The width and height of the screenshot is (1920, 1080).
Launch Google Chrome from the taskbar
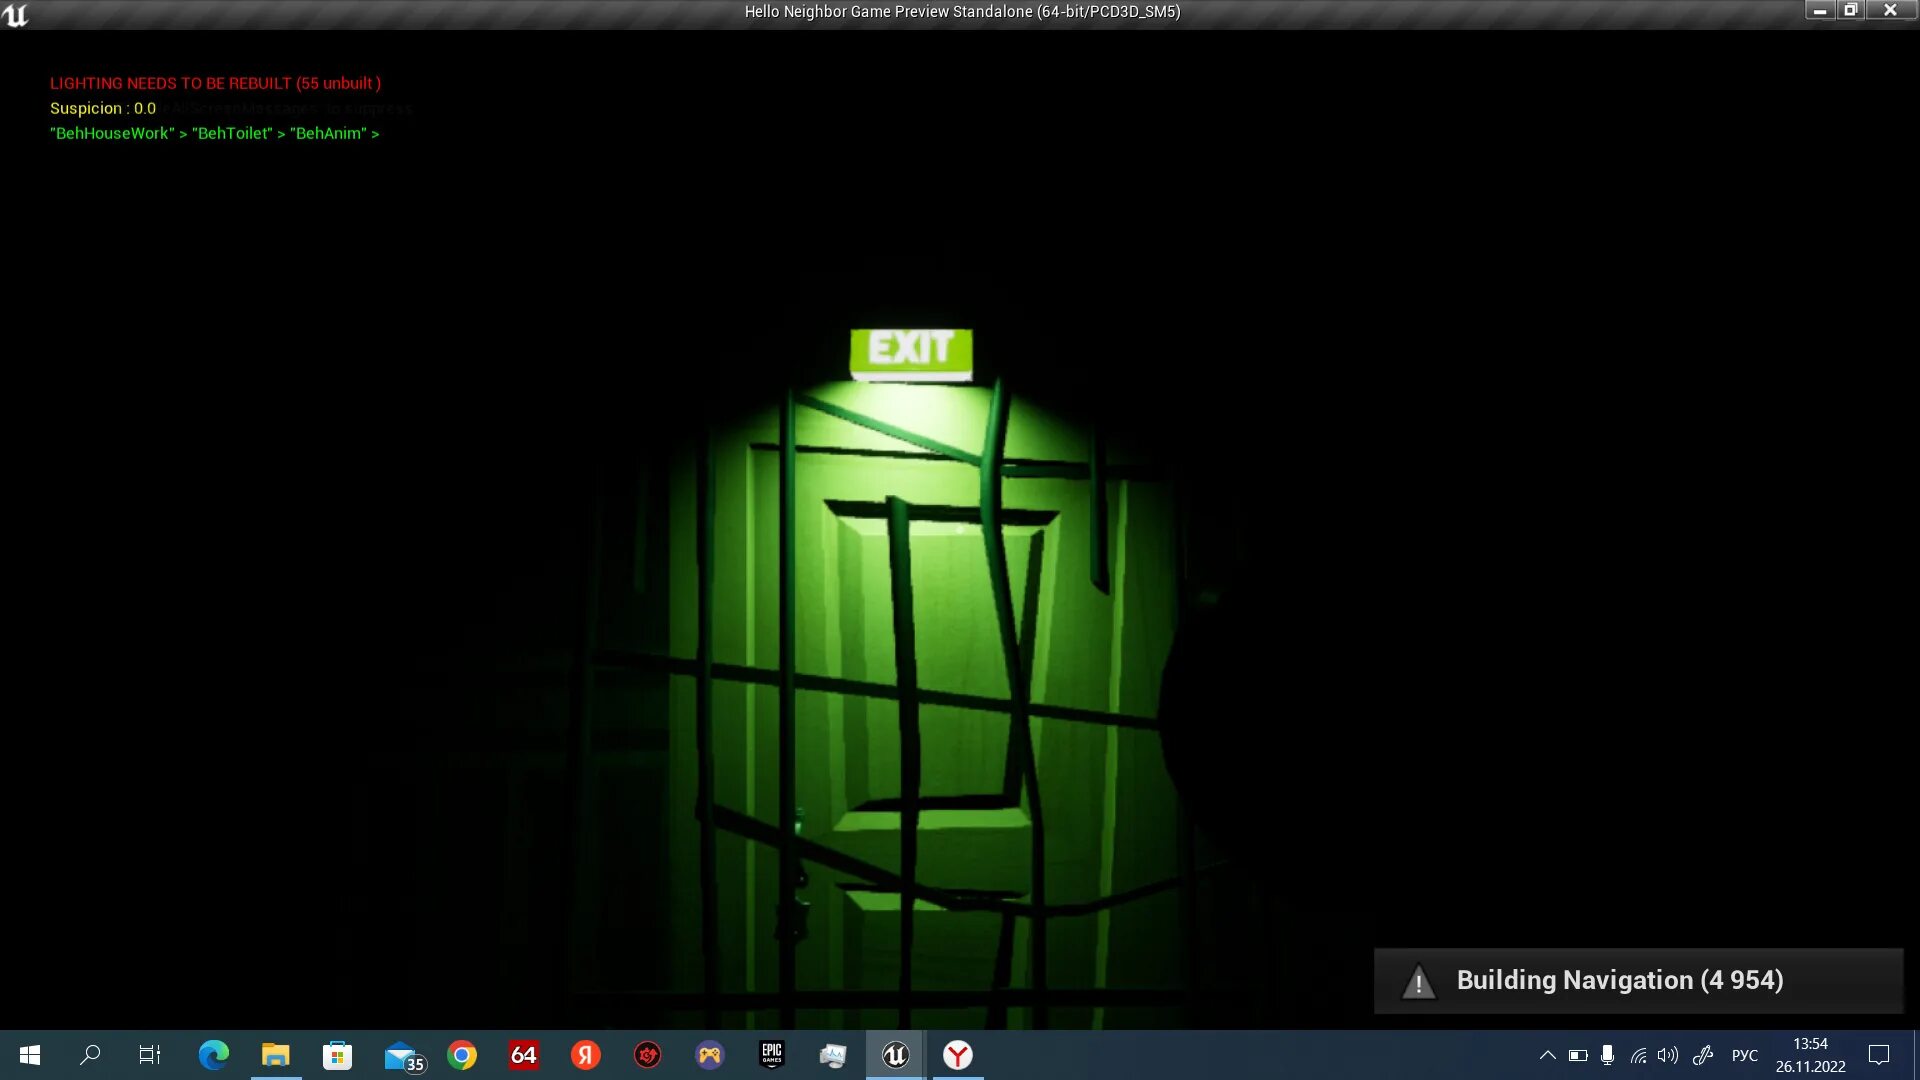click(462, 1055)
